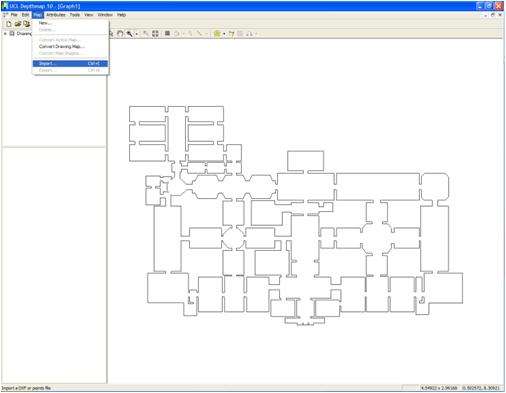506x393 pixels.
Task: Select the magnifier zoom tool
Action: 129,34
